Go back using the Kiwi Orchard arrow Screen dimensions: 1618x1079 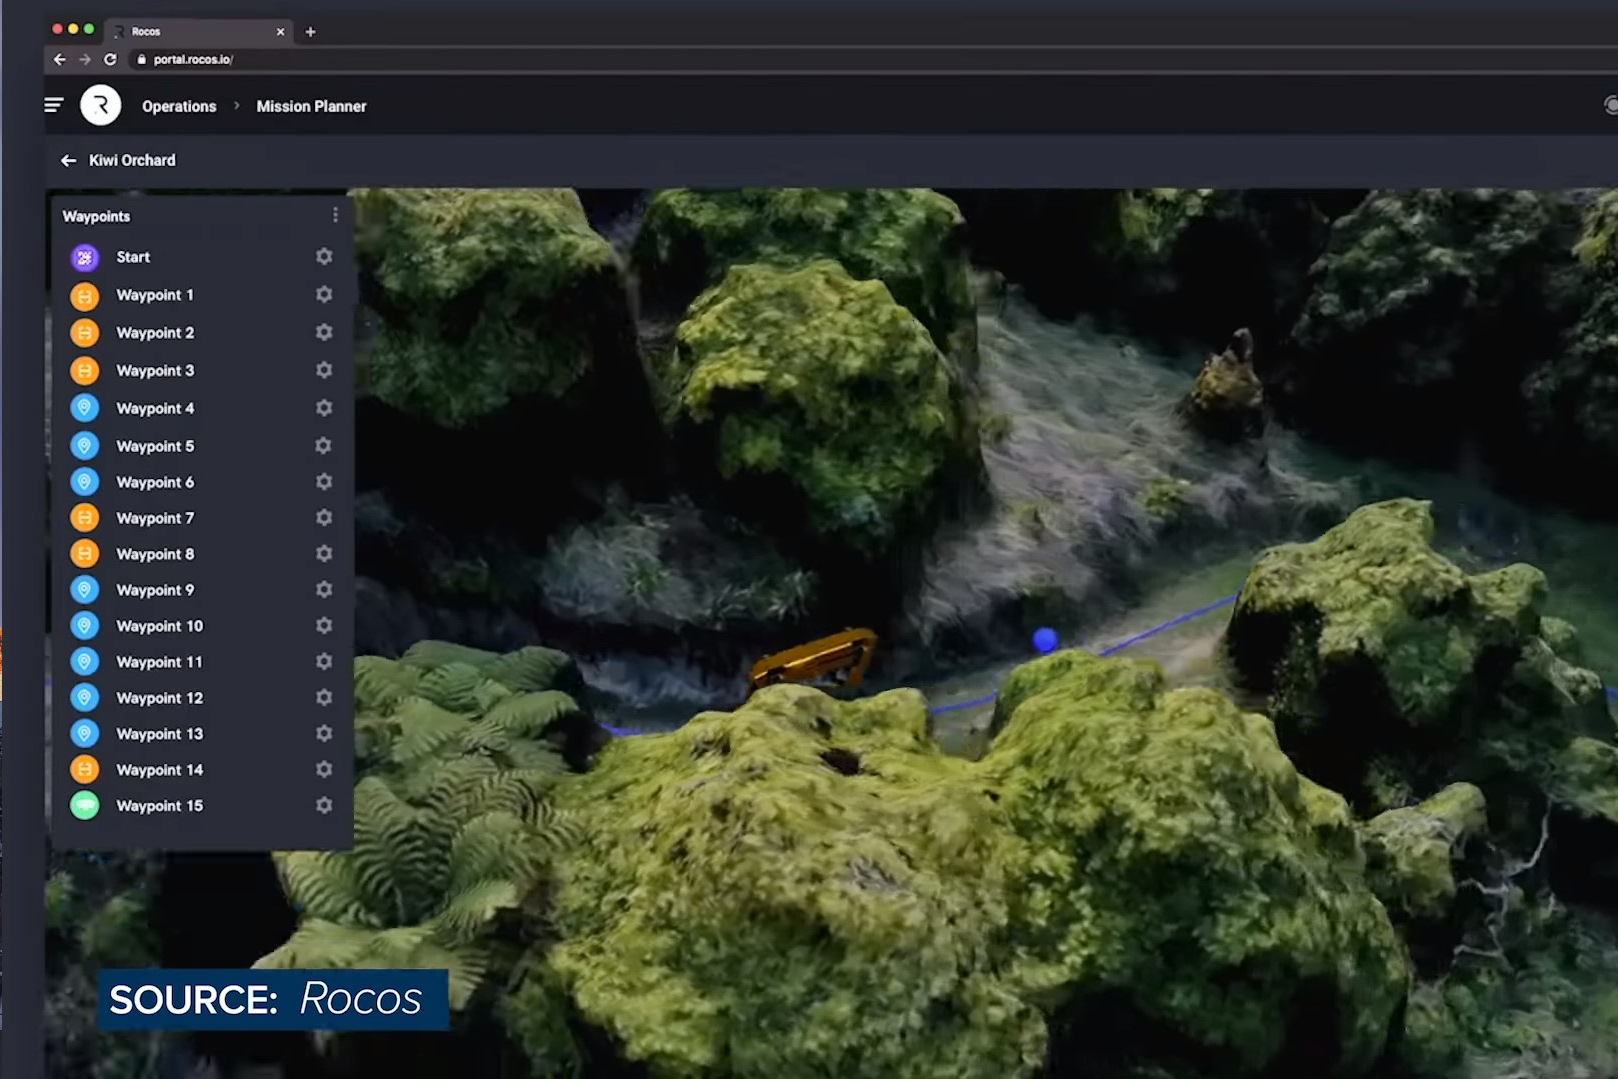tap(68, 160)
